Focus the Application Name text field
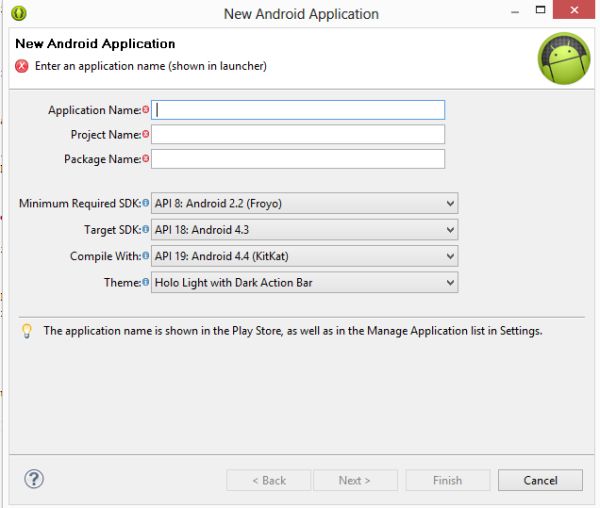Image resolution: width=600 pixels, height=508 pixels. coord(298,110)
